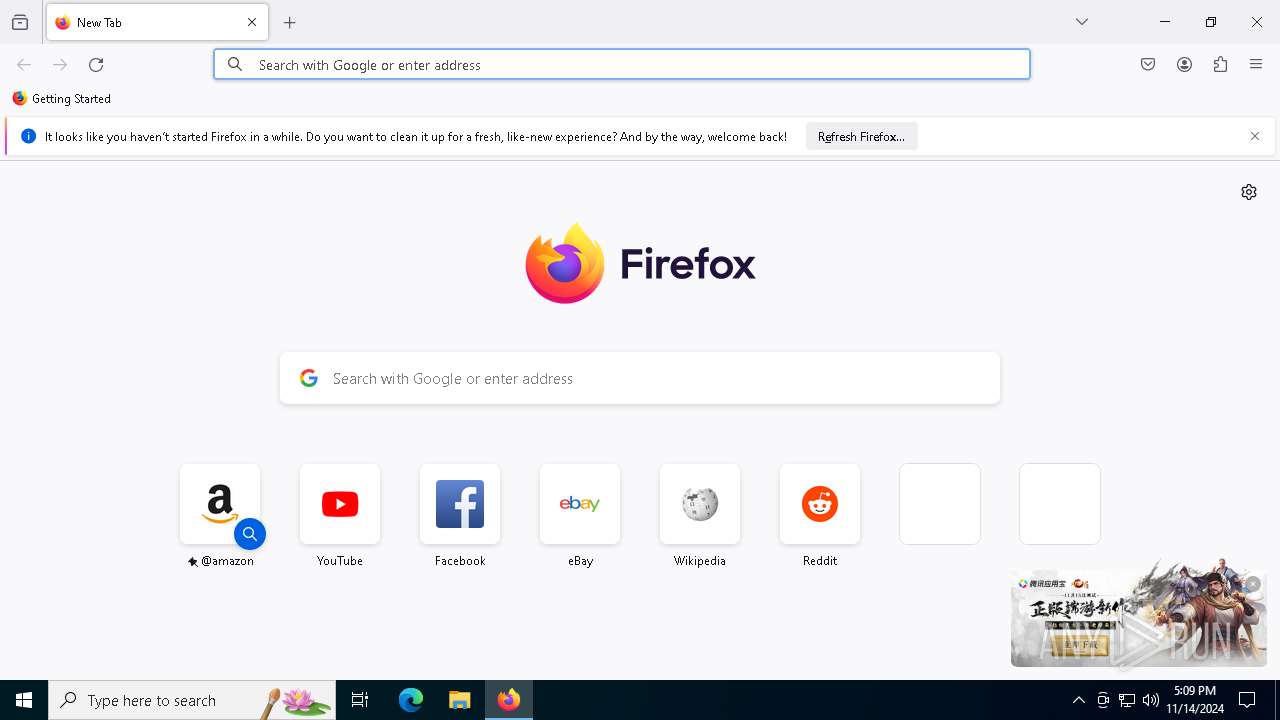Open the Reddit shortcut

coord(820,504)
